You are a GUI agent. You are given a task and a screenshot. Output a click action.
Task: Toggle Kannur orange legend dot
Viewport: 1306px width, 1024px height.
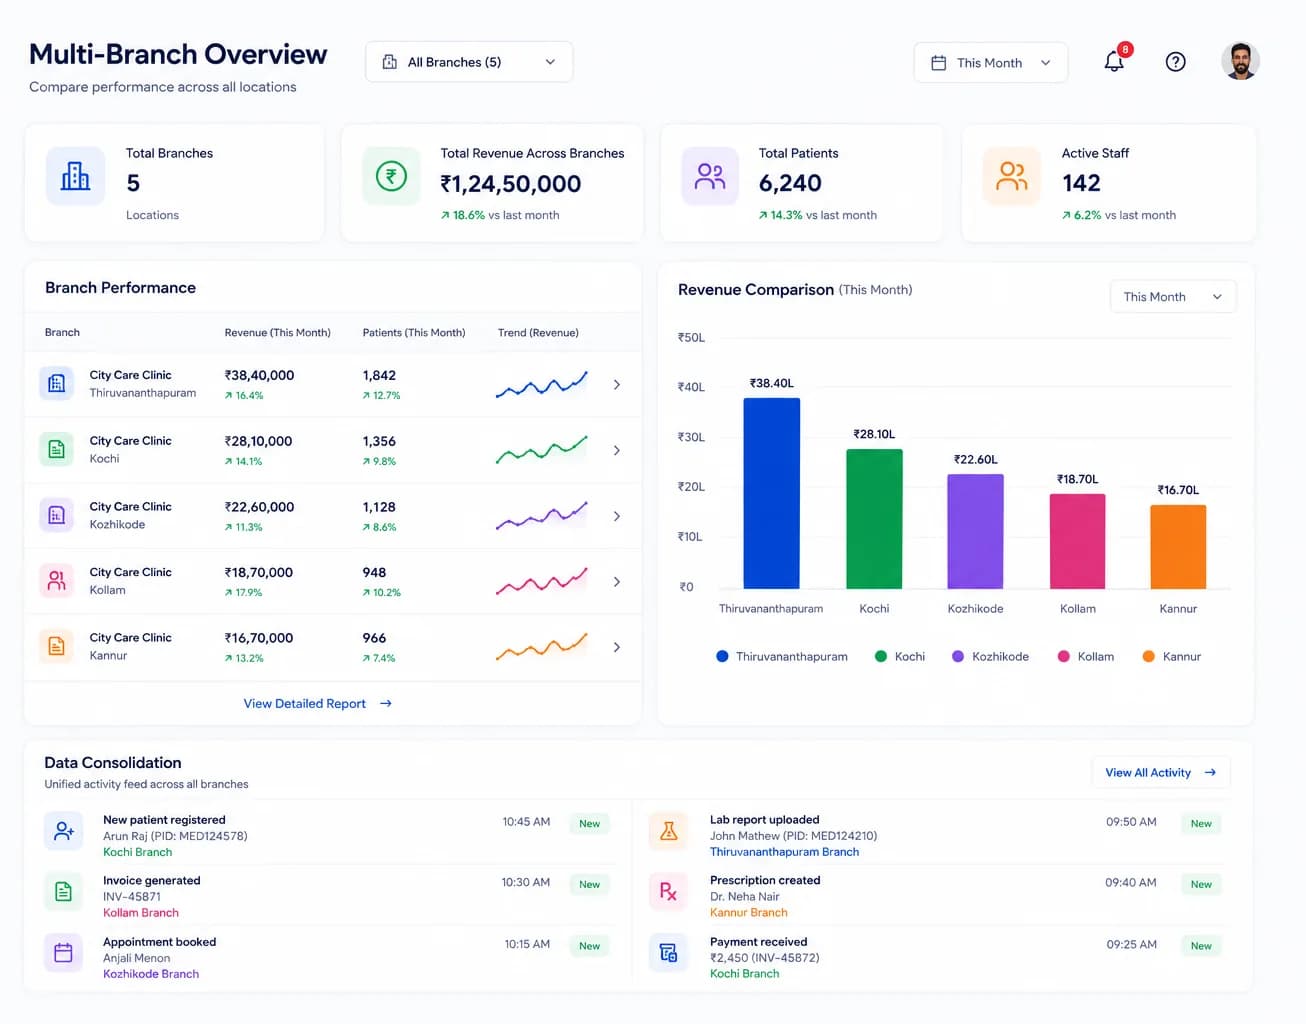click(x=1149, y=656)
